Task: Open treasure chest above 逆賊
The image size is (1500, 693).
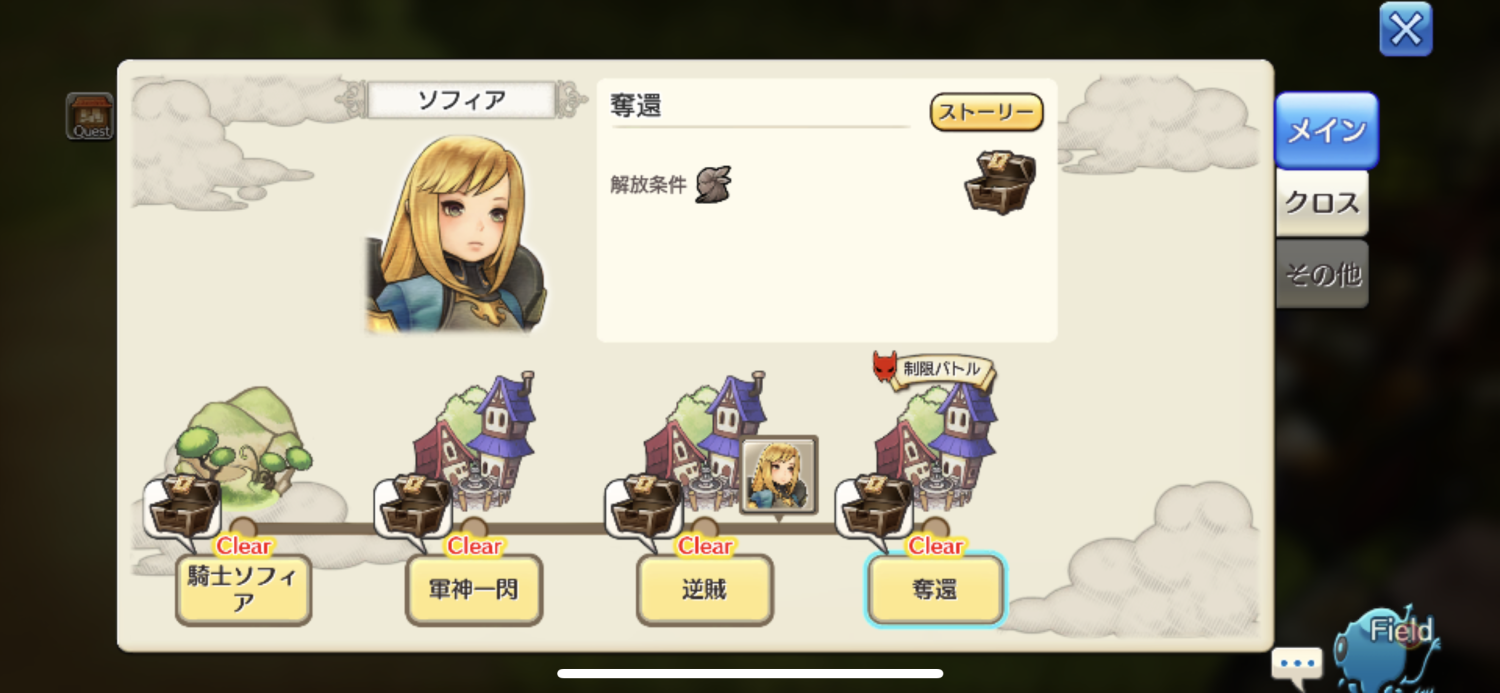Action: click(646, 507)
